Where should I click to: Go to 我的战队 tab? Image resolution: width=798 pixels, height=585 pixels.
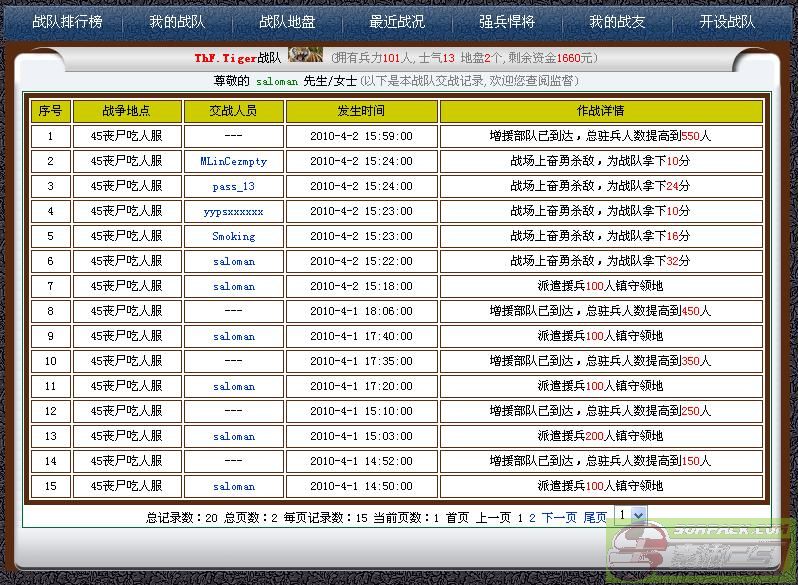[177, 21]
